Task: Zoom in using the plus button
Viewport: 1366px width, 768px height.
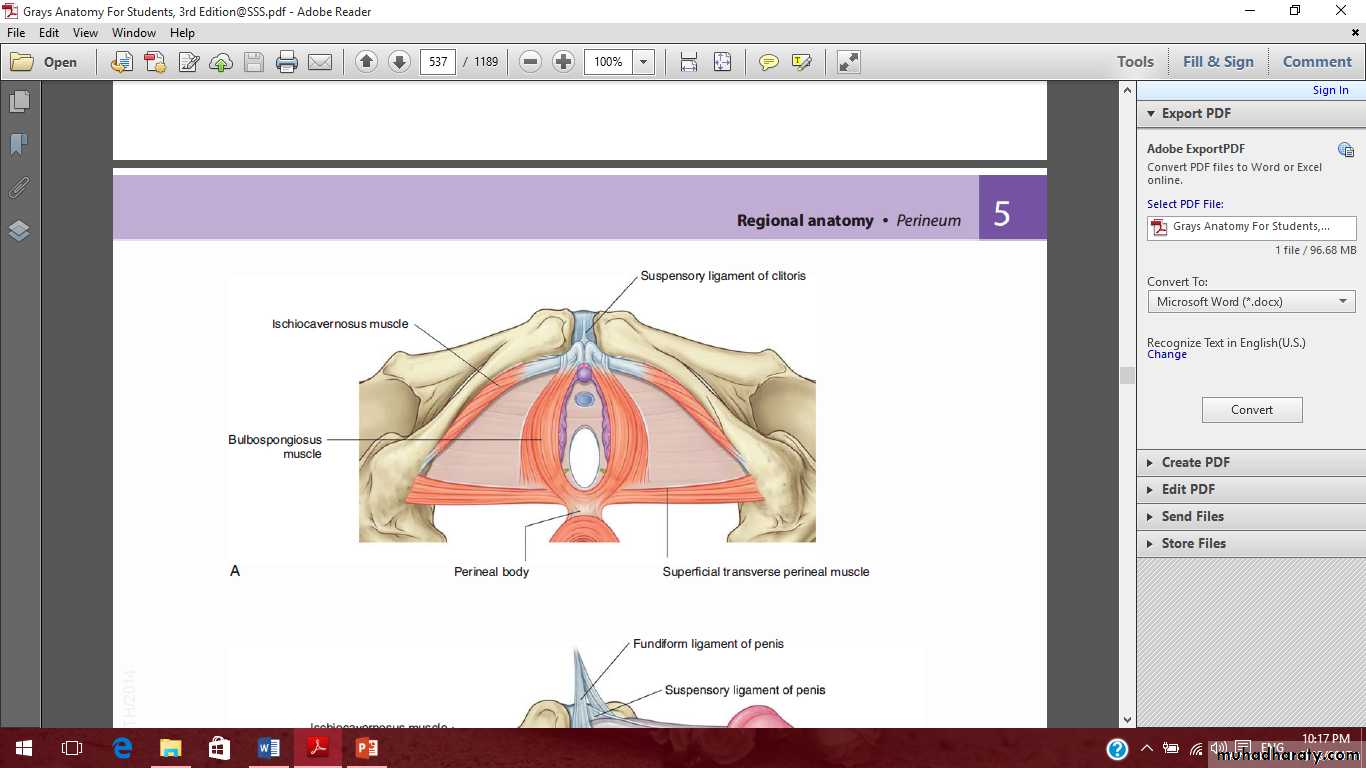Action: [x=564, y=62]
